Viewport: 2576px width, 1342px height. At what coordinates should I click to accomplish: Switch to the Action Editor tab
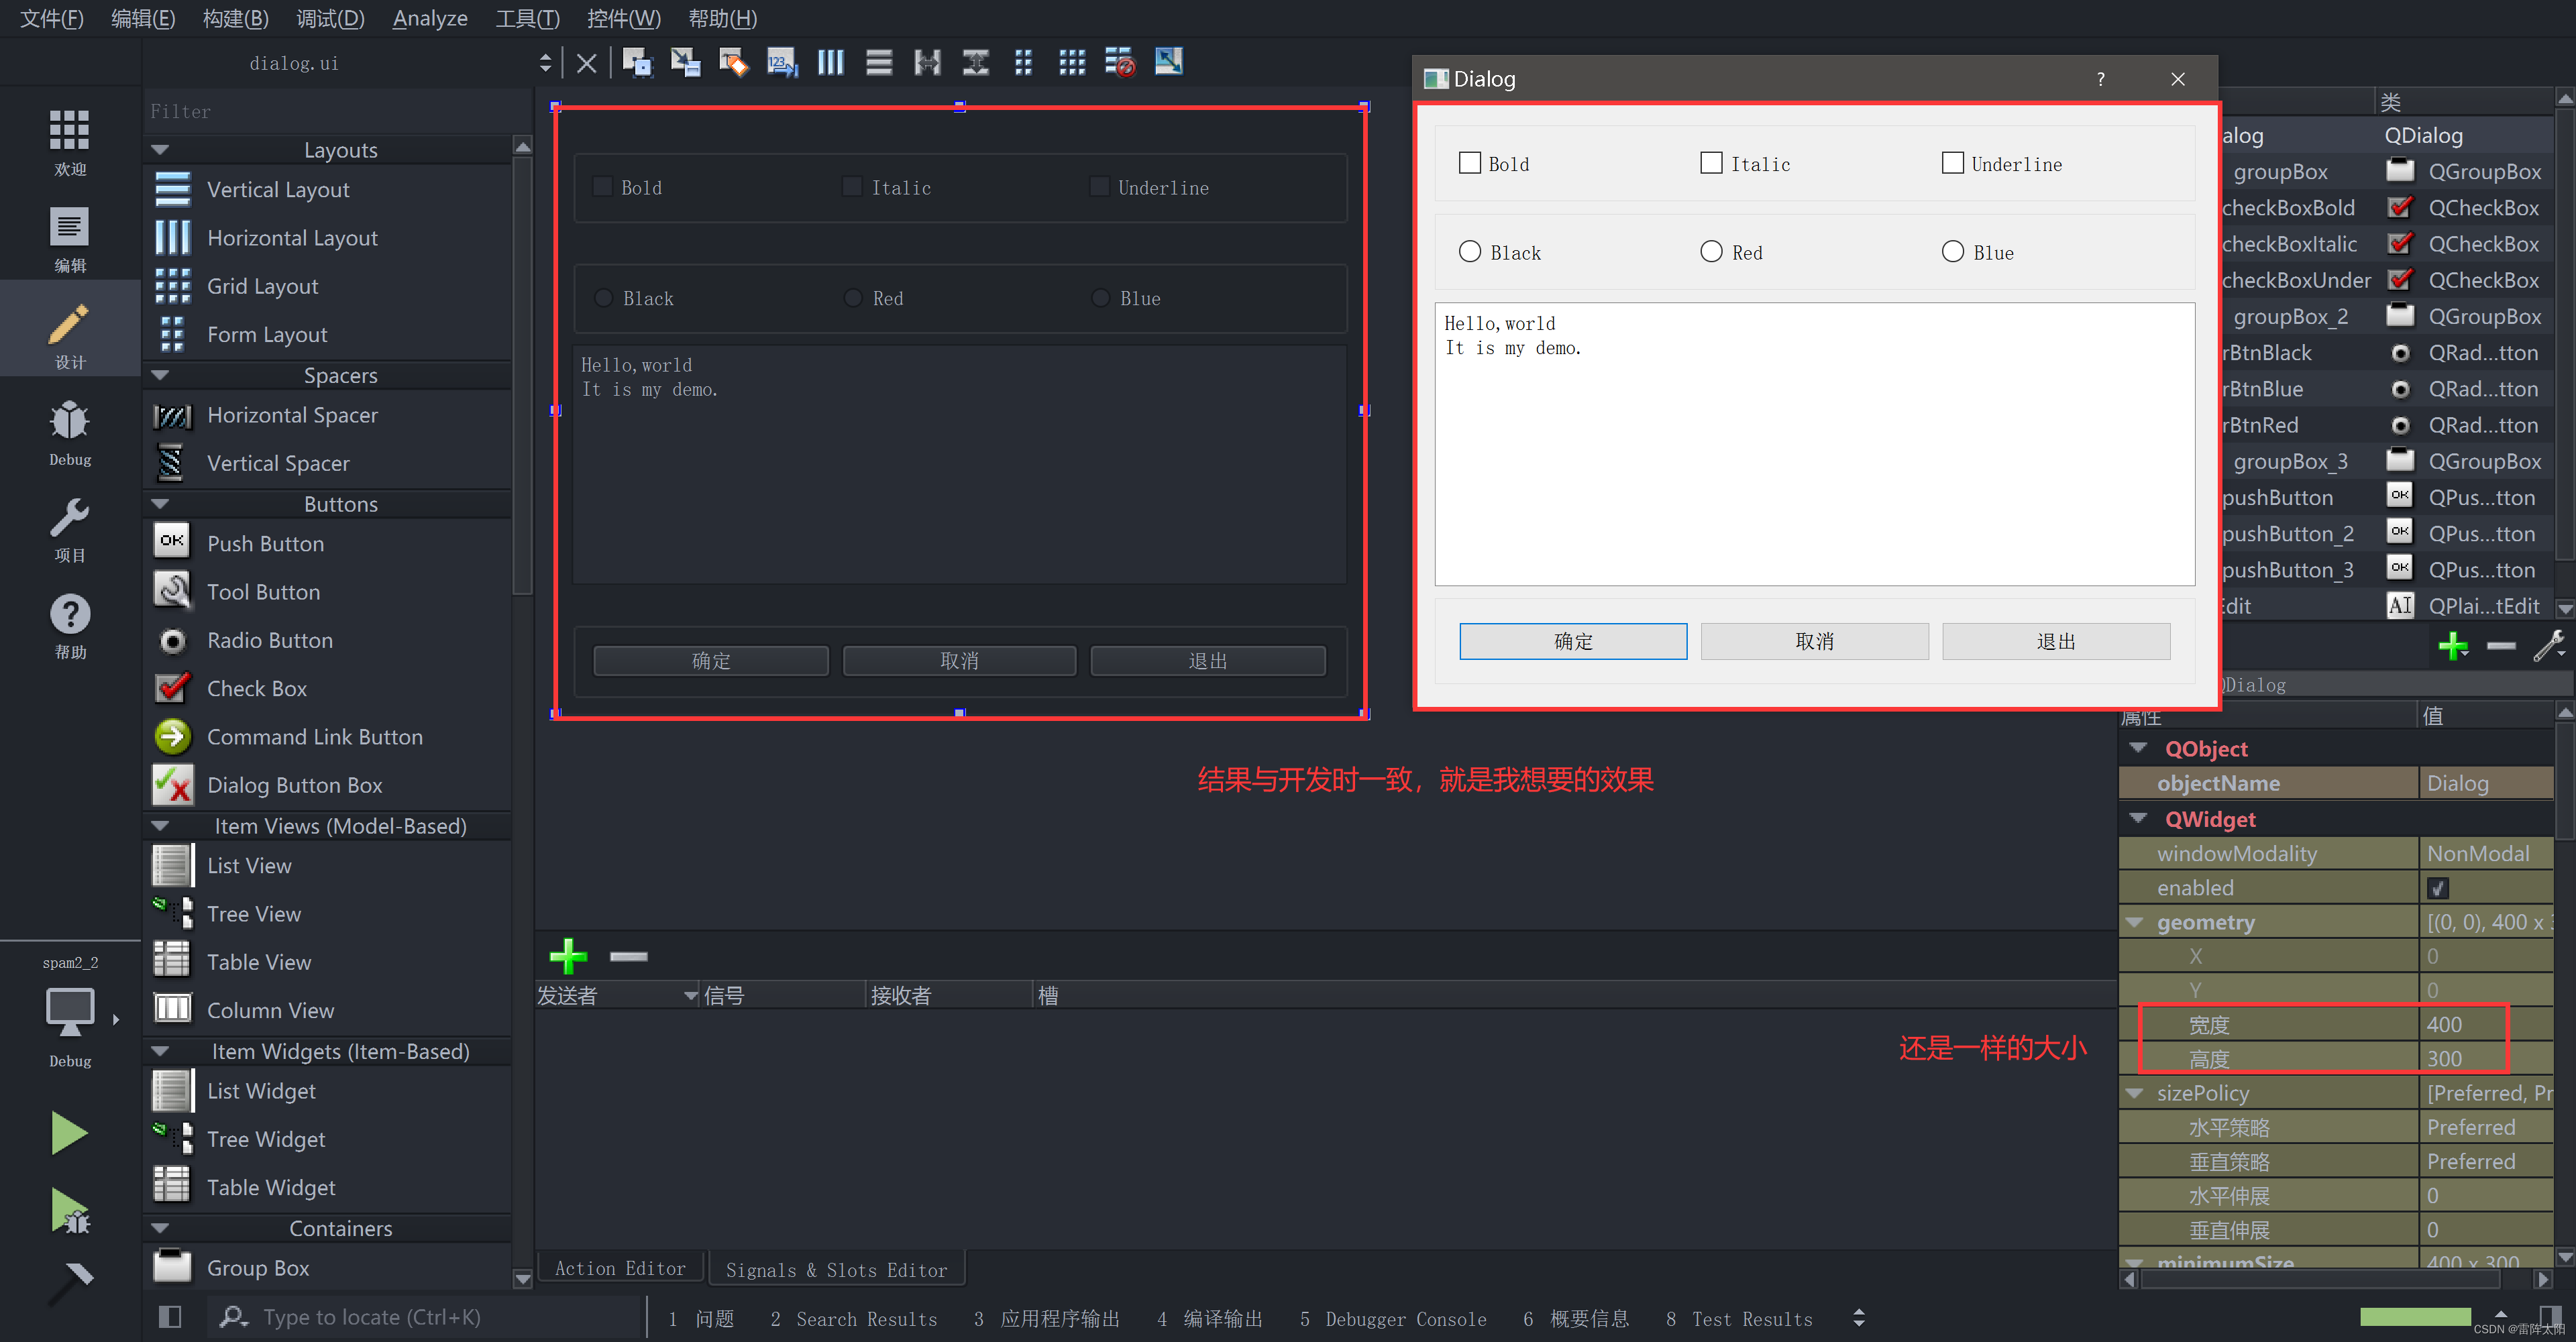tap(620, 1268)
